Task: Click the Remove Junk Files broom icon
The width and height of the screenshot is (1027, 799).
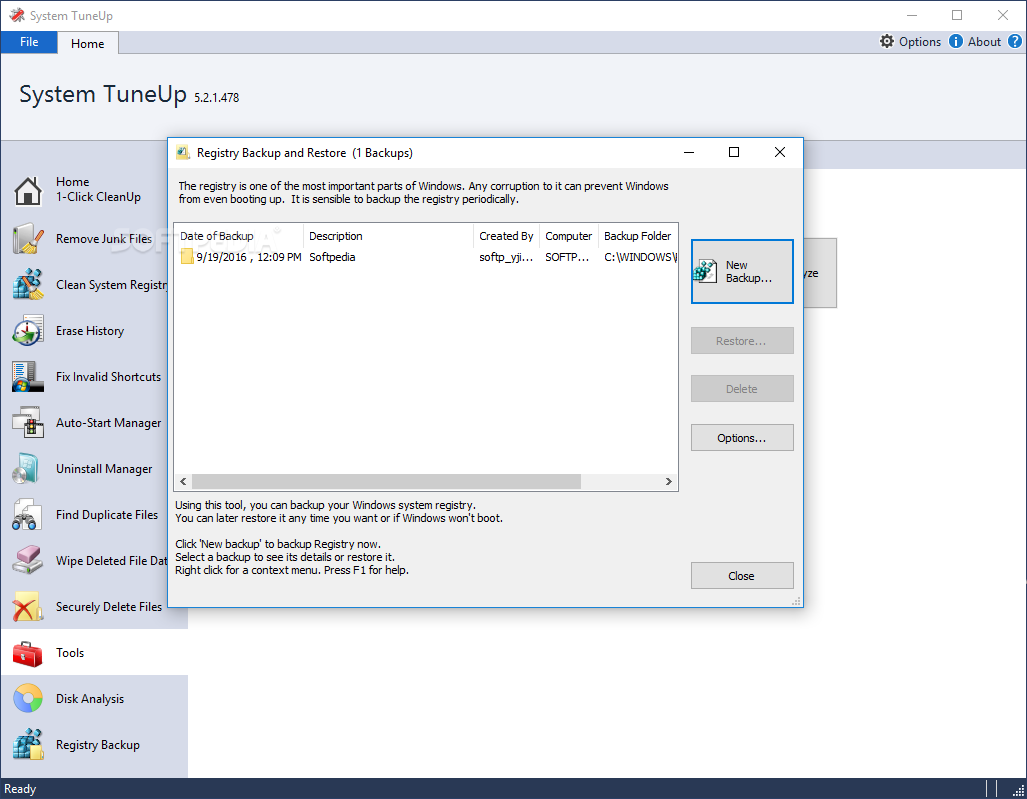Action: pos(28,238)
